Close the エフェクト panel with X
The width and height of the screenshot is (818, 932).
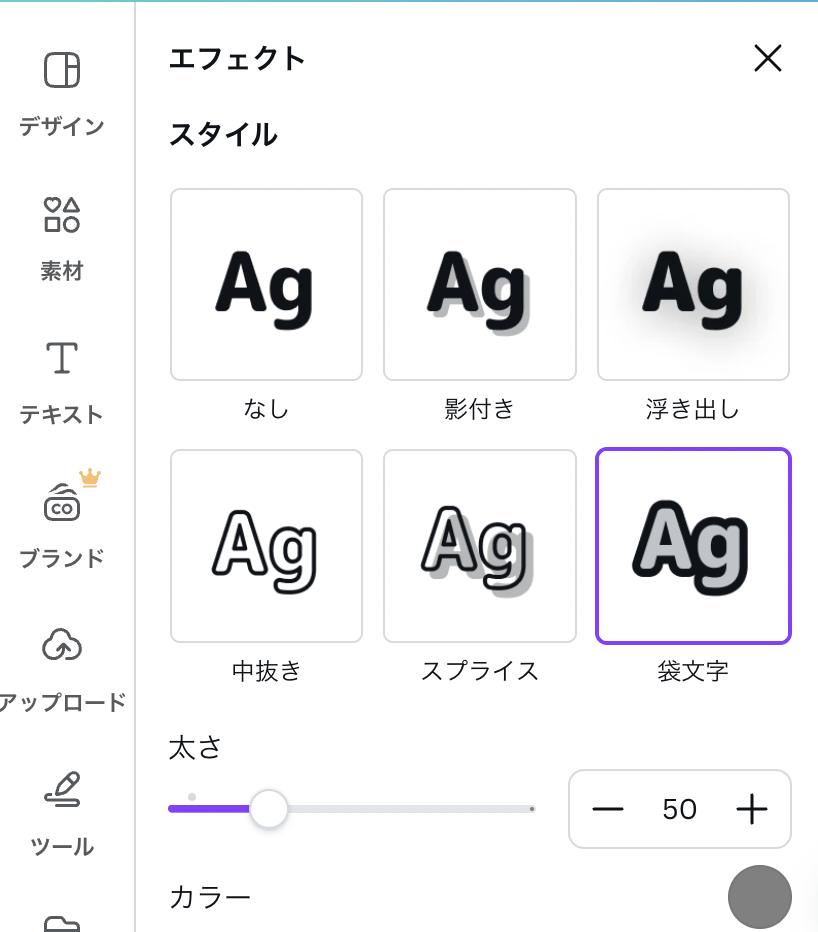767,59
